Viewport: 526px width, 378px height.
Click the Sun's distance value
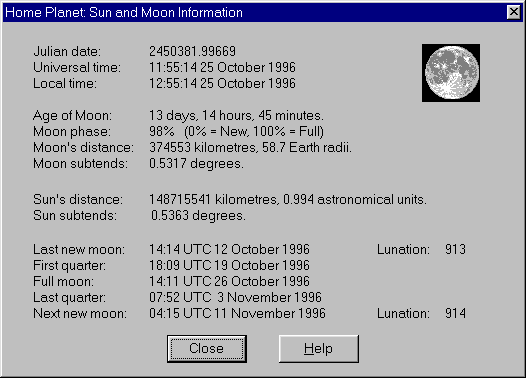[288, 200]
